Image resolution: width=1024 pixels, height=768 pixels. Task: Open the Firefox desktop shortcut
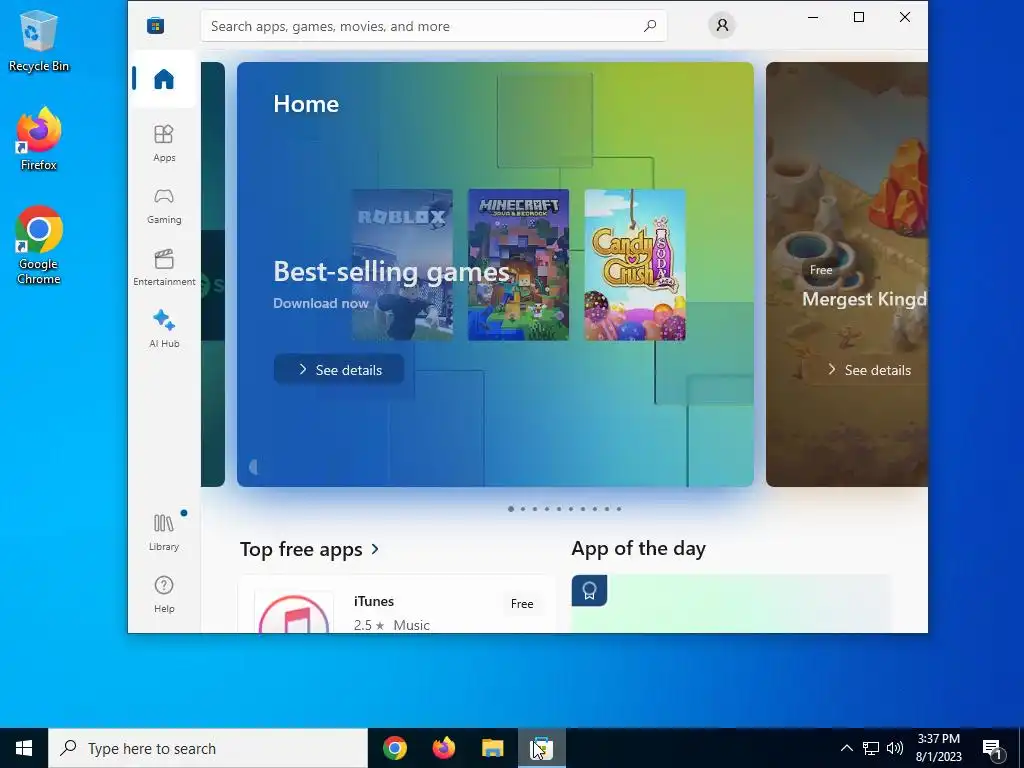39,139
